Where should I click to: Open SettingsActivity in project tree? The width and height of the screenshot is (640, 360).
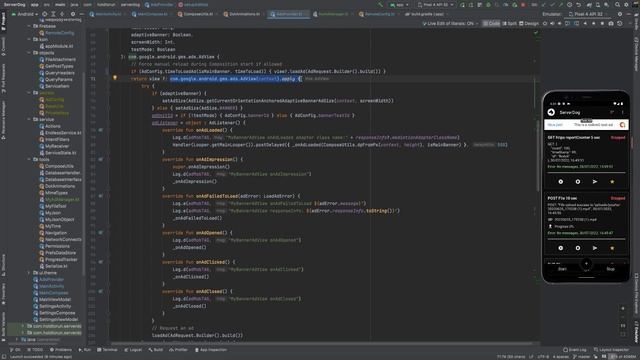(52, 306)
